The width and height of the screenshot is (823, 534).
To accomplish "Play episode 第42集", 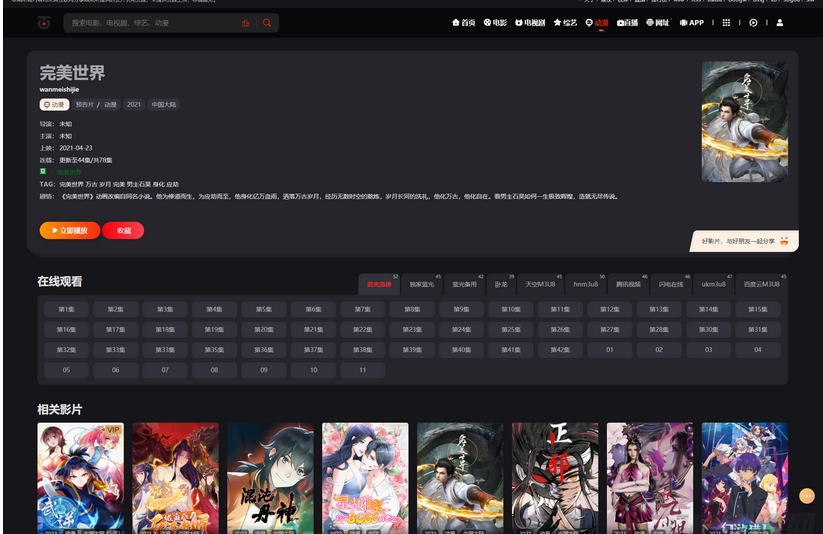I will (x=560, y=350).
